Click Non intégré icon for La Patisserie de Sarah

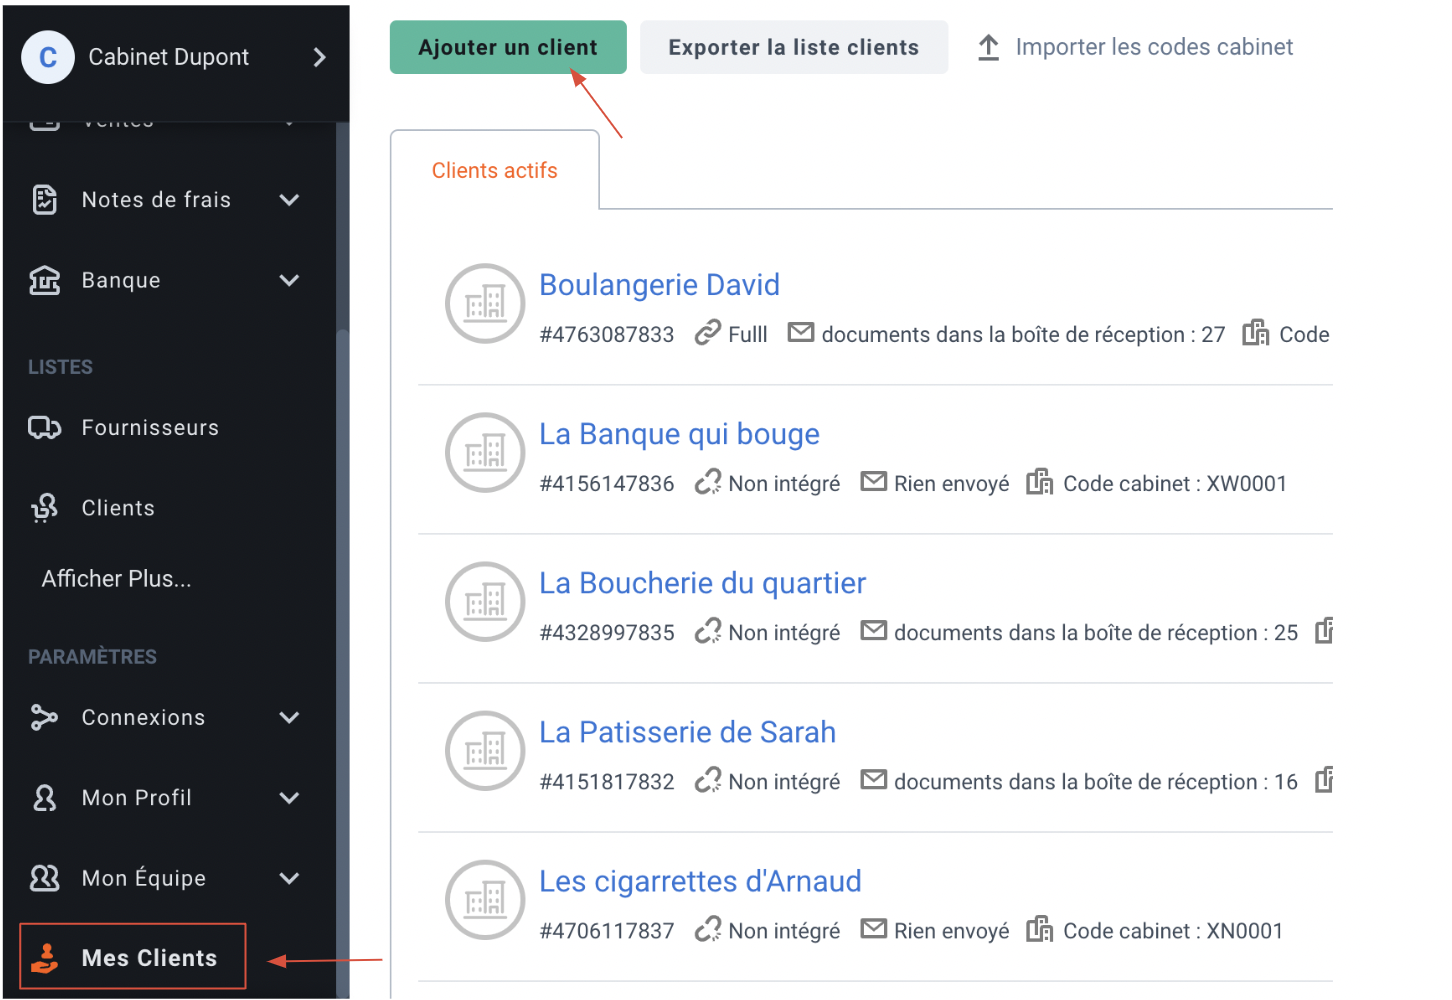(708, 780)
